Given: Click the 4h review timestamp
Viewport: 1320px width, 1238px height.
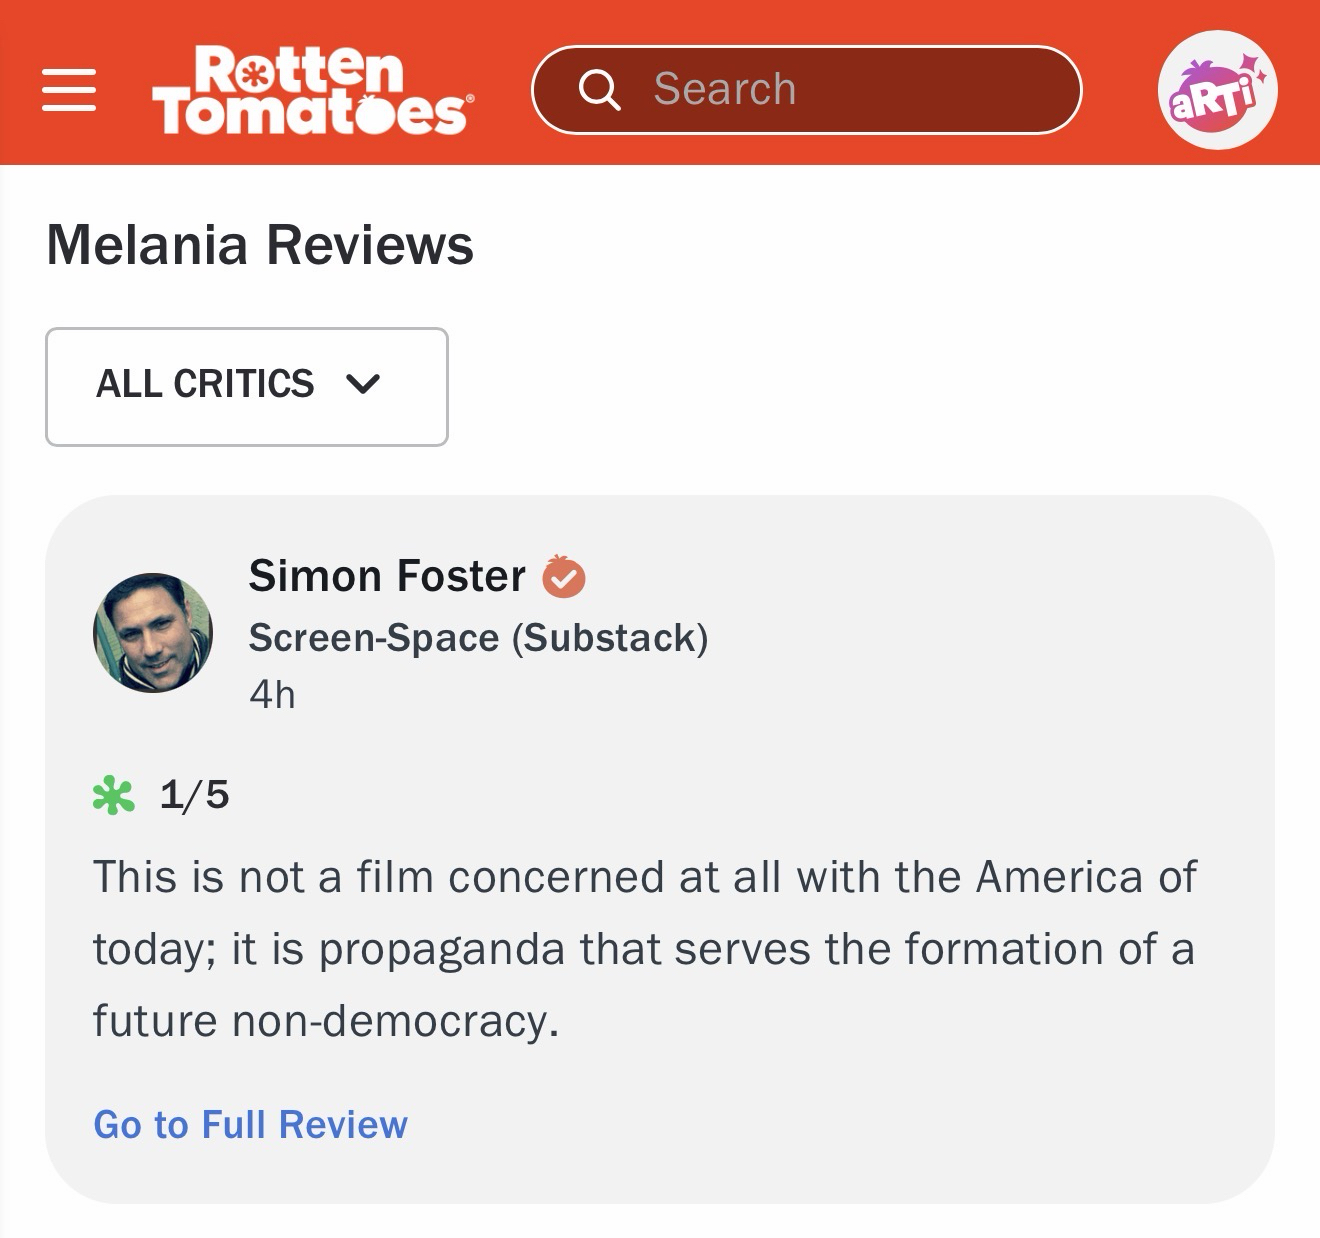Looking at the screenshot, I should (272, 695).
